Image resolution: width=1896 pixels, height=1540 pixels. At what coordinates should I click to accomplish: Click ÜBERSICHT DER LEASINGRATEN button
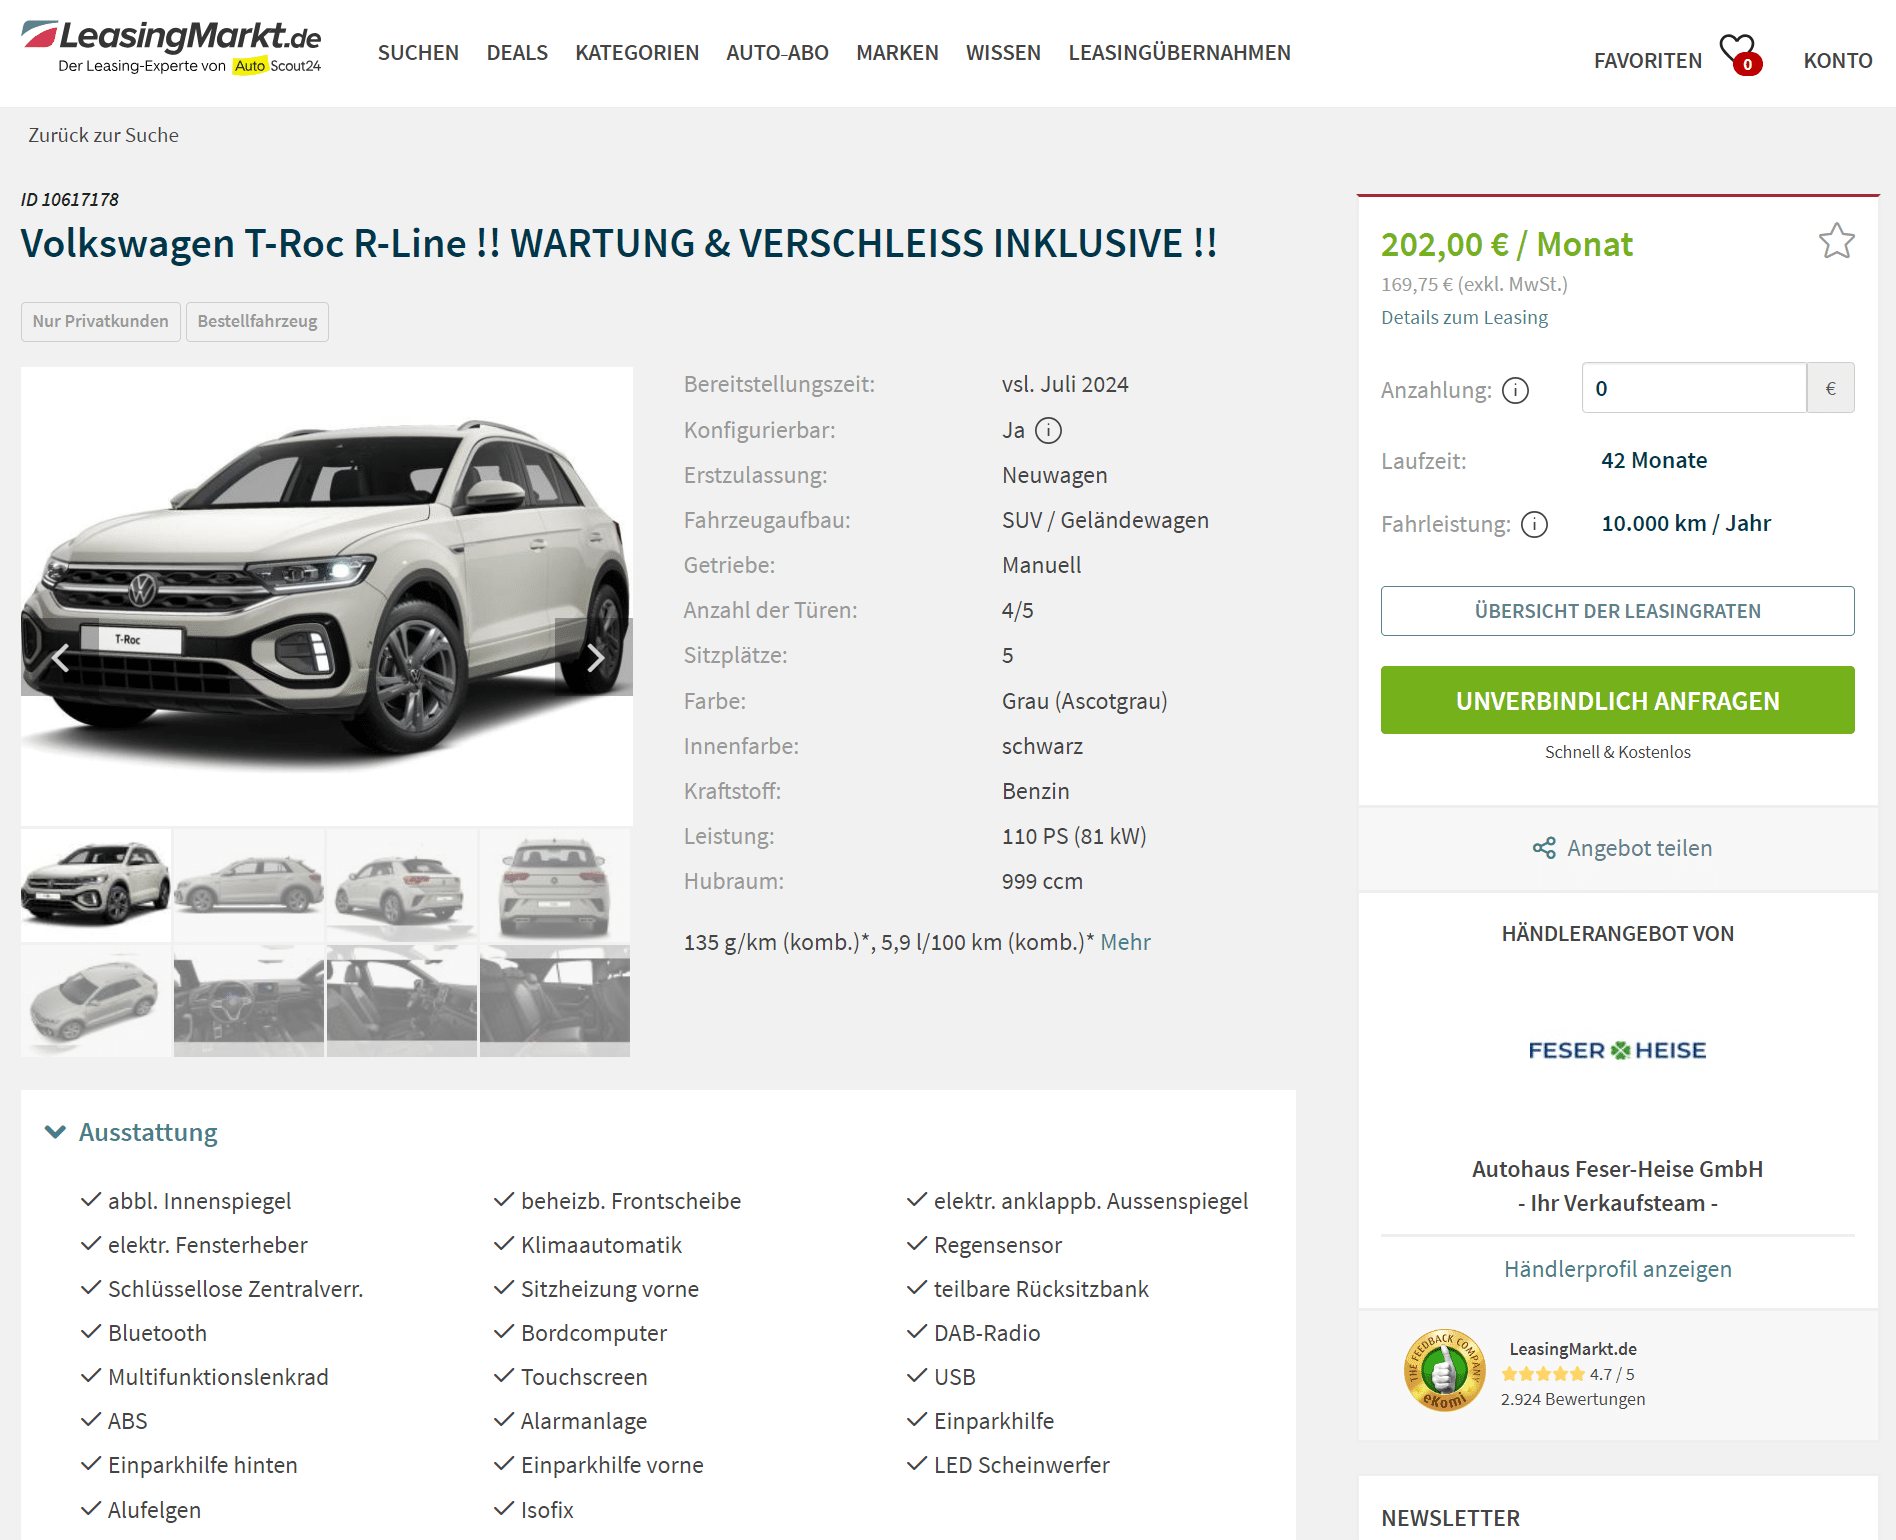pos(1617,611)
